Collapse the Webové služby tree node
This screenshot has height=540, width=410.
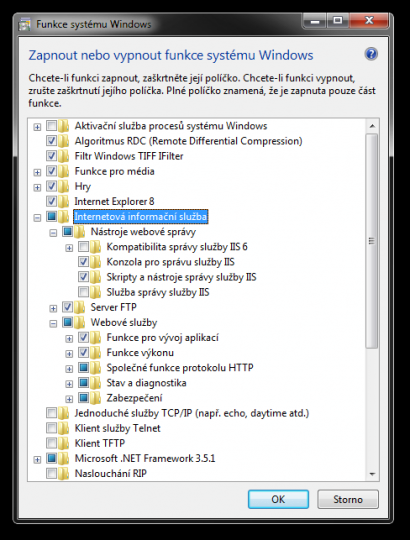(53, 323)
